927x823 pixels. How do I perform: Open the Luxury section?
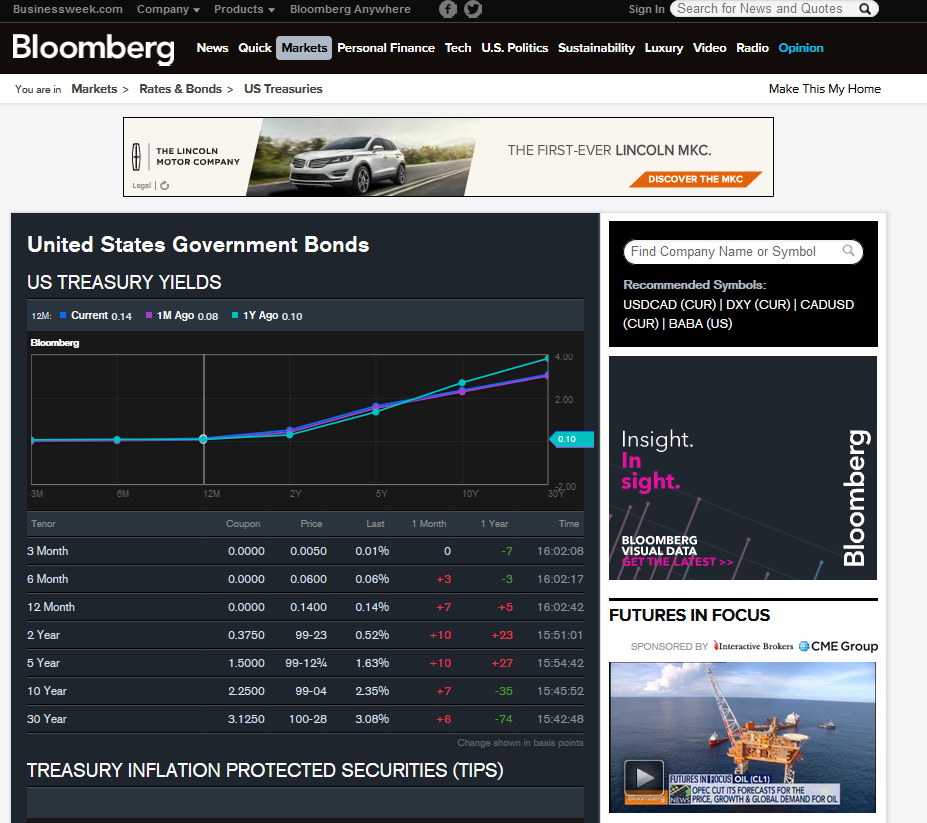tap(664, 48)
